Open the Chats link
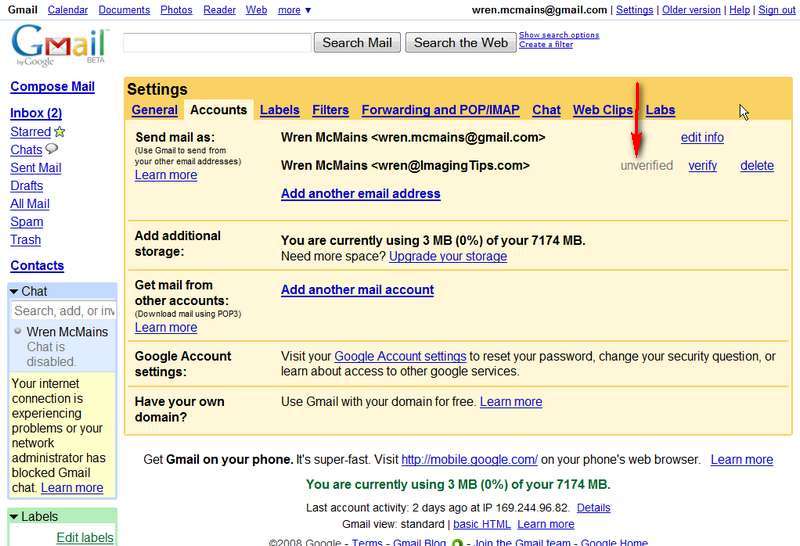The width and height of the screenshot is (800, 546). click(x=27, y=150)
